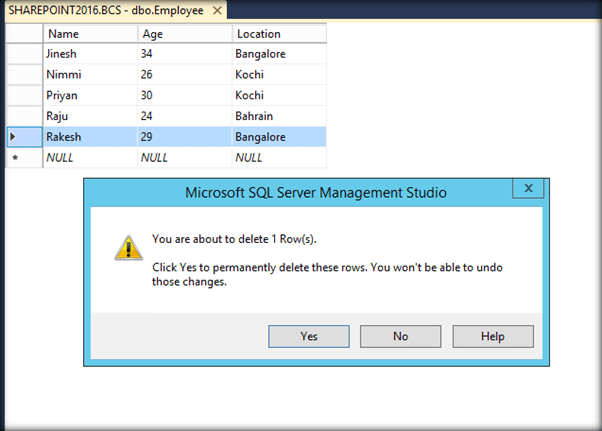Select Nimmi's age cell showing 26
This screenshot has height=431, width=602.
[184, 75]
